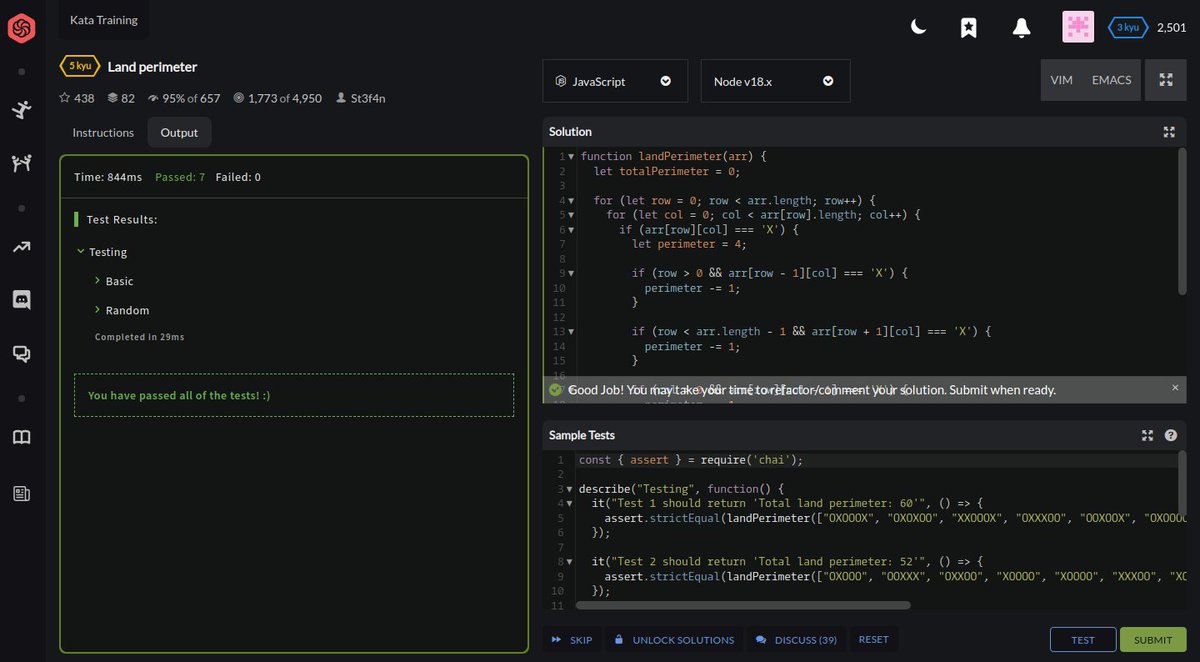
Task: Open the user profile avatar
Action: [1078, 27]
